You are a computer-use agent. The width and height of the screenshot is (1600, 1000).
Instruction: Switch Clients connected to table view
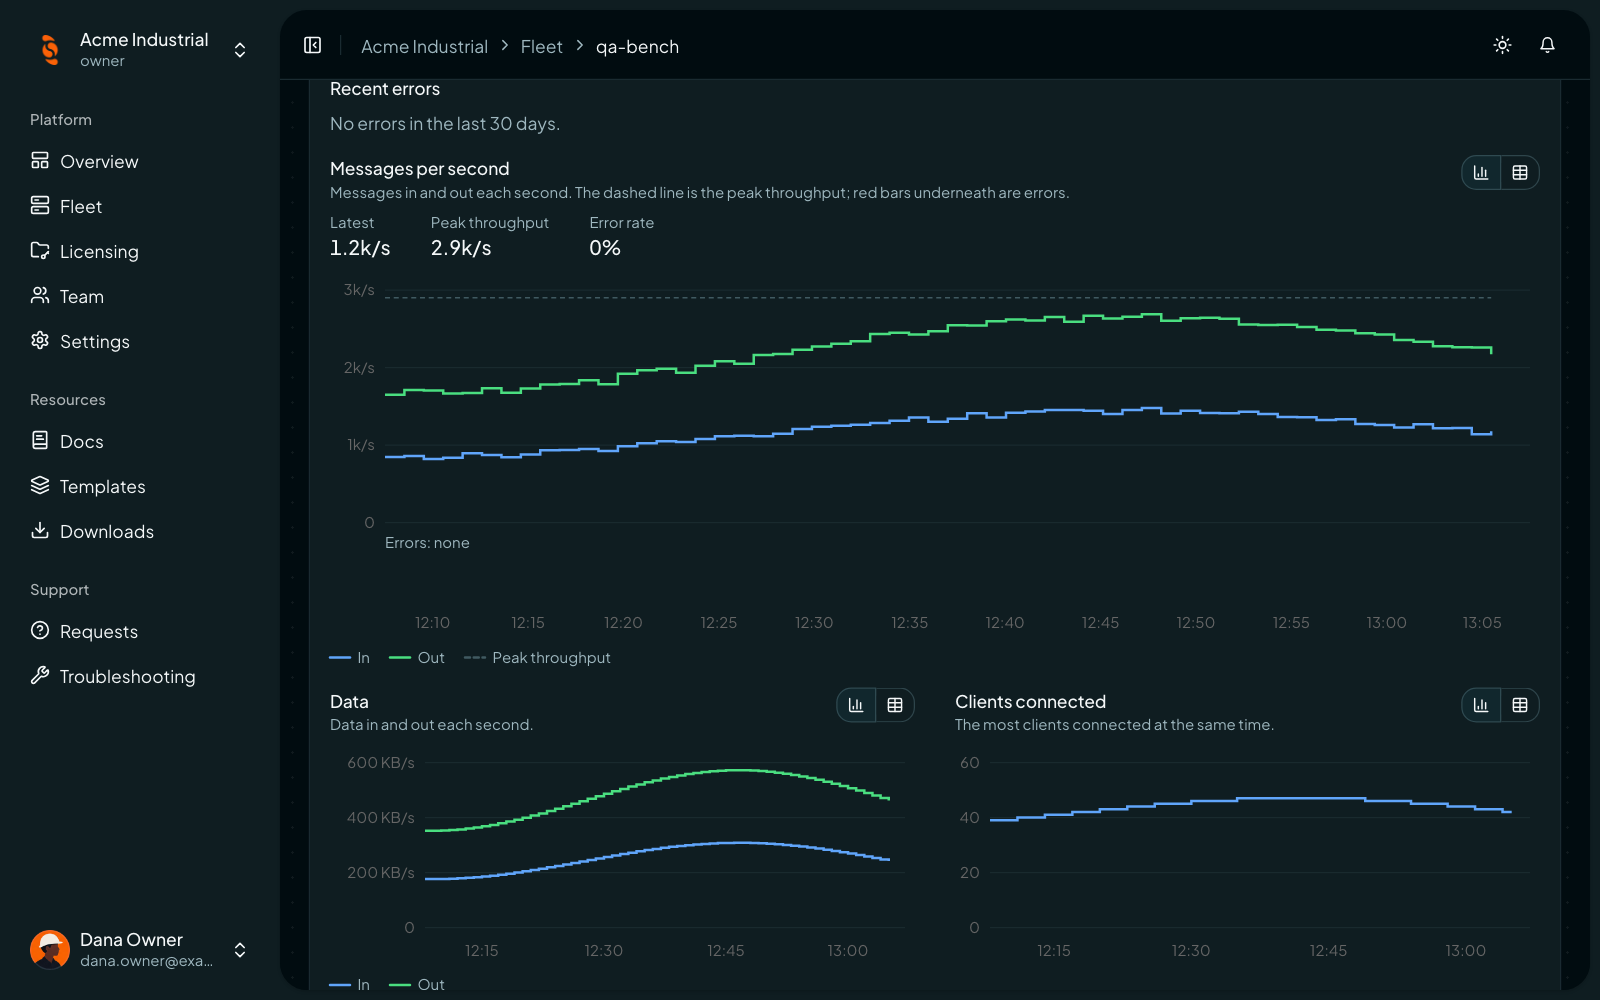click(1520, 705)
